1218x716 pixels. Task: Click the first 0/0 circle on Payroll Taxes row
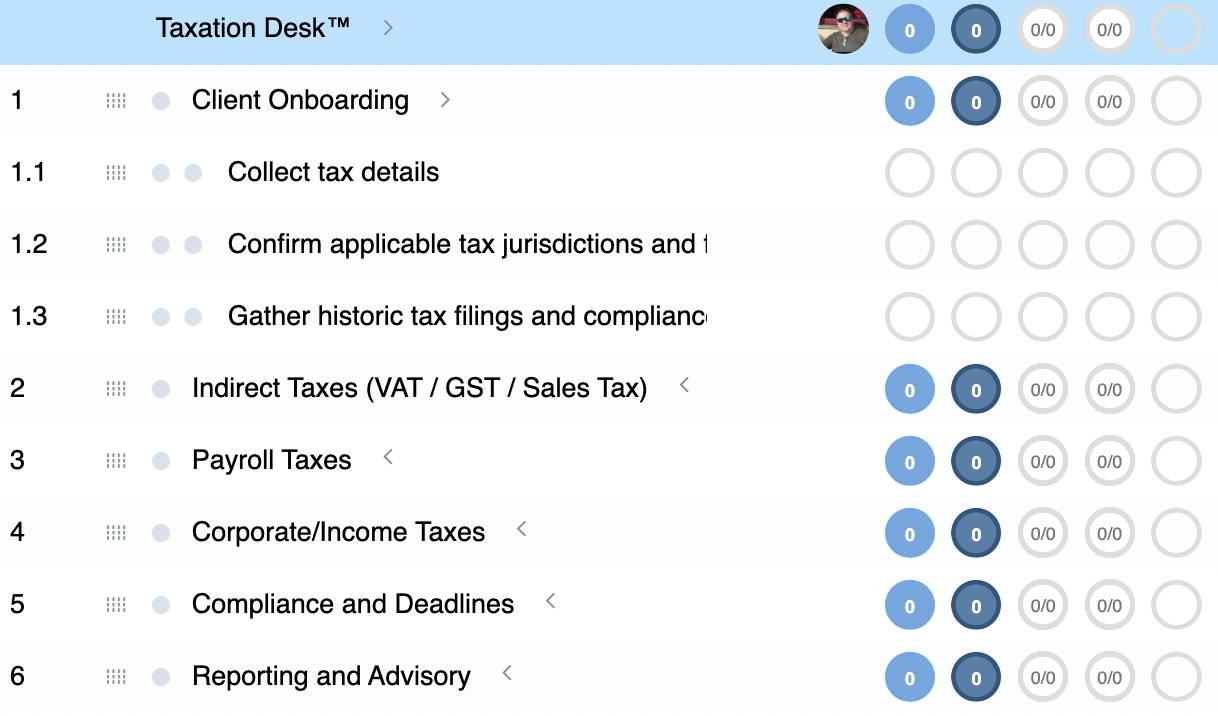pos(1043,461)
